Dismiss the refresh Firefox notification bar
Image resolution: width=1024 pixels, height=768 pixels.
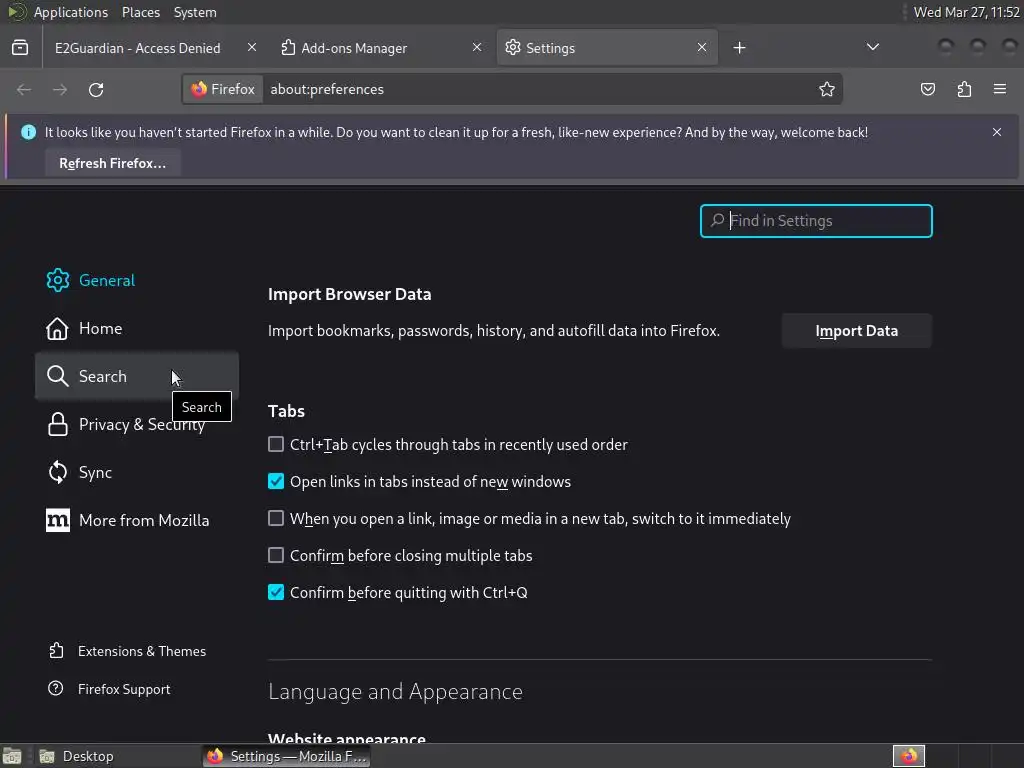coord(997,132)
